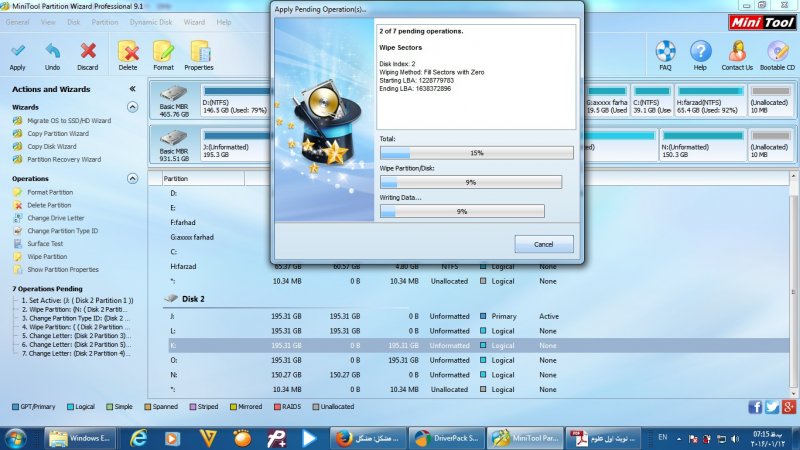Viewport: 800px width, 450px height.
Task: Open the Dynamic Disk menu
Action: (151, 22)
